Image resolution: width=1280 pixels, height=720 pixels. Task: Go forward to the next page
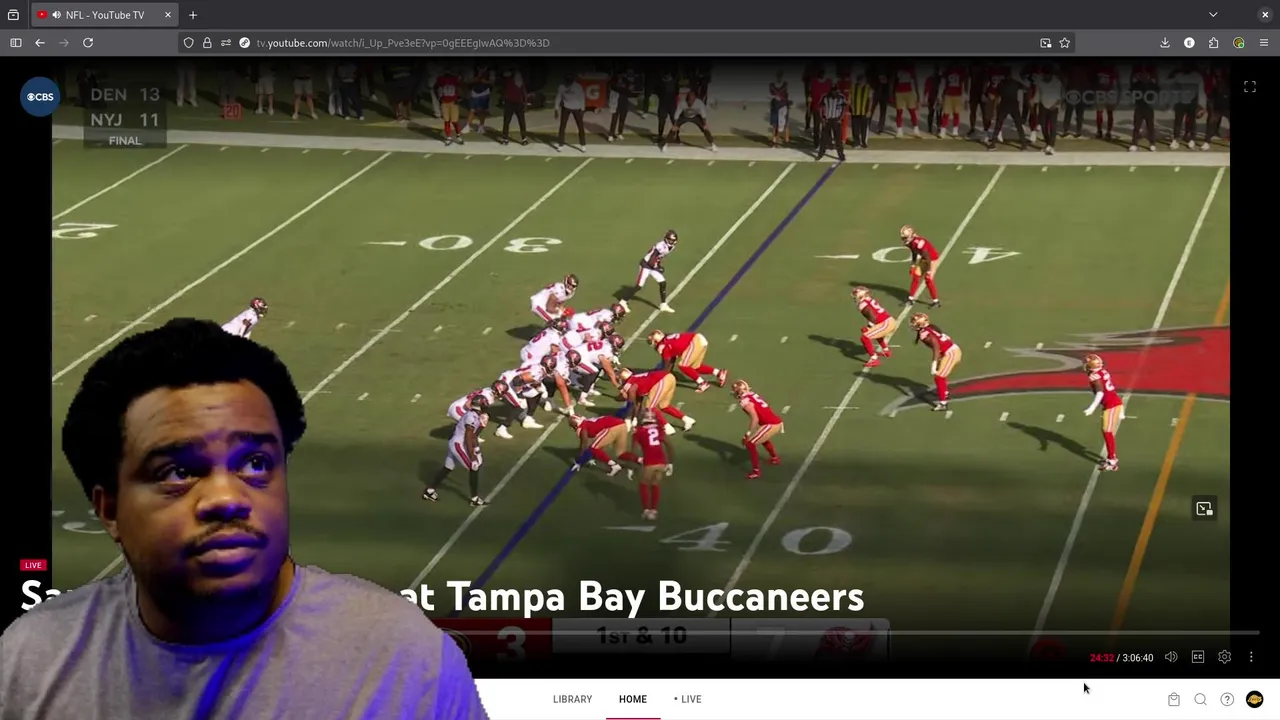click(x=64, y=43)
